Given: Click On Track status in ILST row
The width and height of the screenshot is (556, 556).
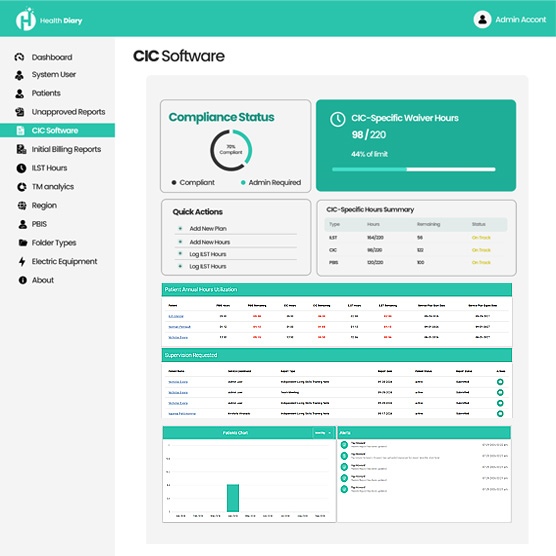Looking at the screenshot, I should pos(481,238).
